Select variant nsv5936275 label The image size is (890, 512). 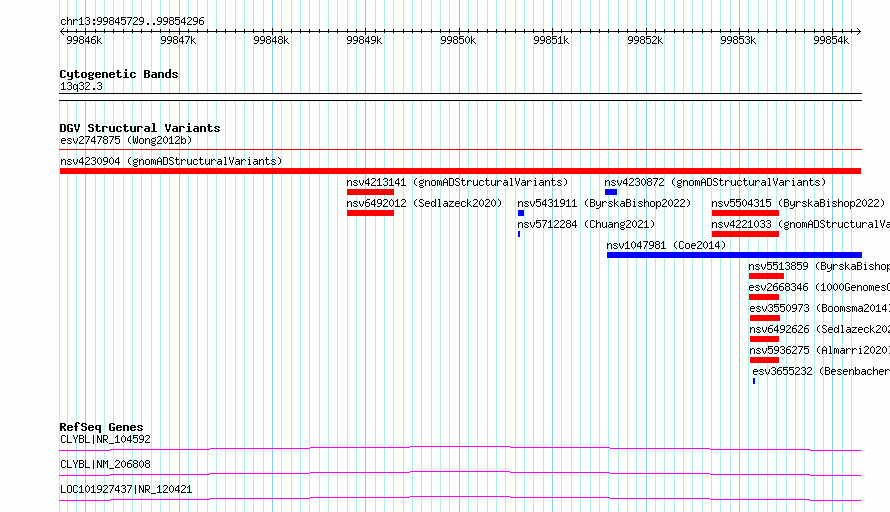tap(820, 350)
